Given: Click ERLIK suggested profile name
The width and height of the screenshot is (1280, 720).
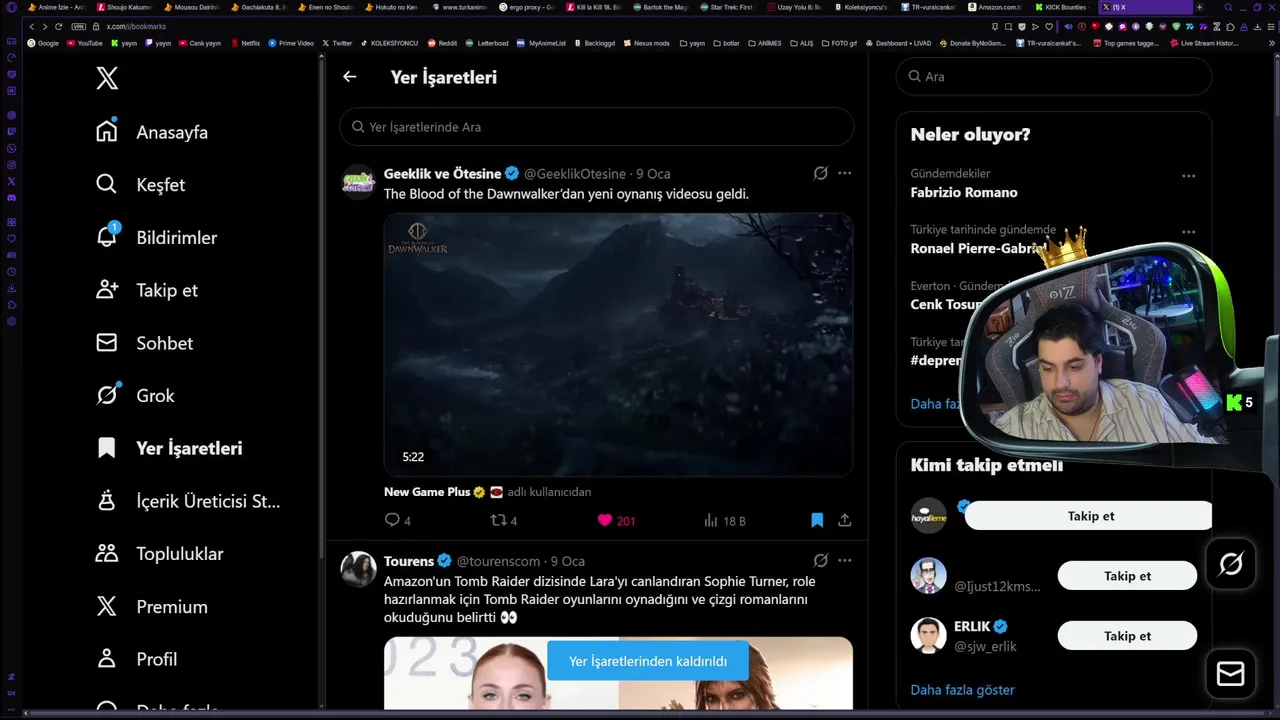Looking at the screenshot, I should click(972, 627).
